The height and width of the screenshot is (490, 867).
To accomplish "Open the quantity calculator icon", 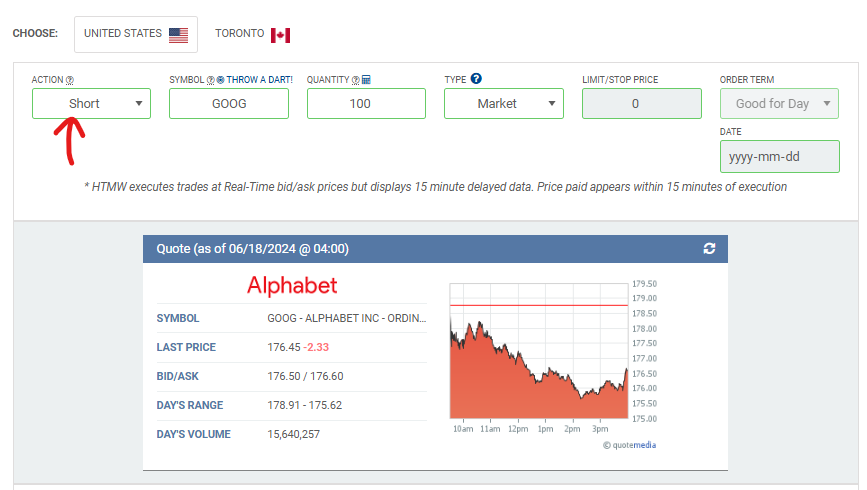I will pos(366,80).
